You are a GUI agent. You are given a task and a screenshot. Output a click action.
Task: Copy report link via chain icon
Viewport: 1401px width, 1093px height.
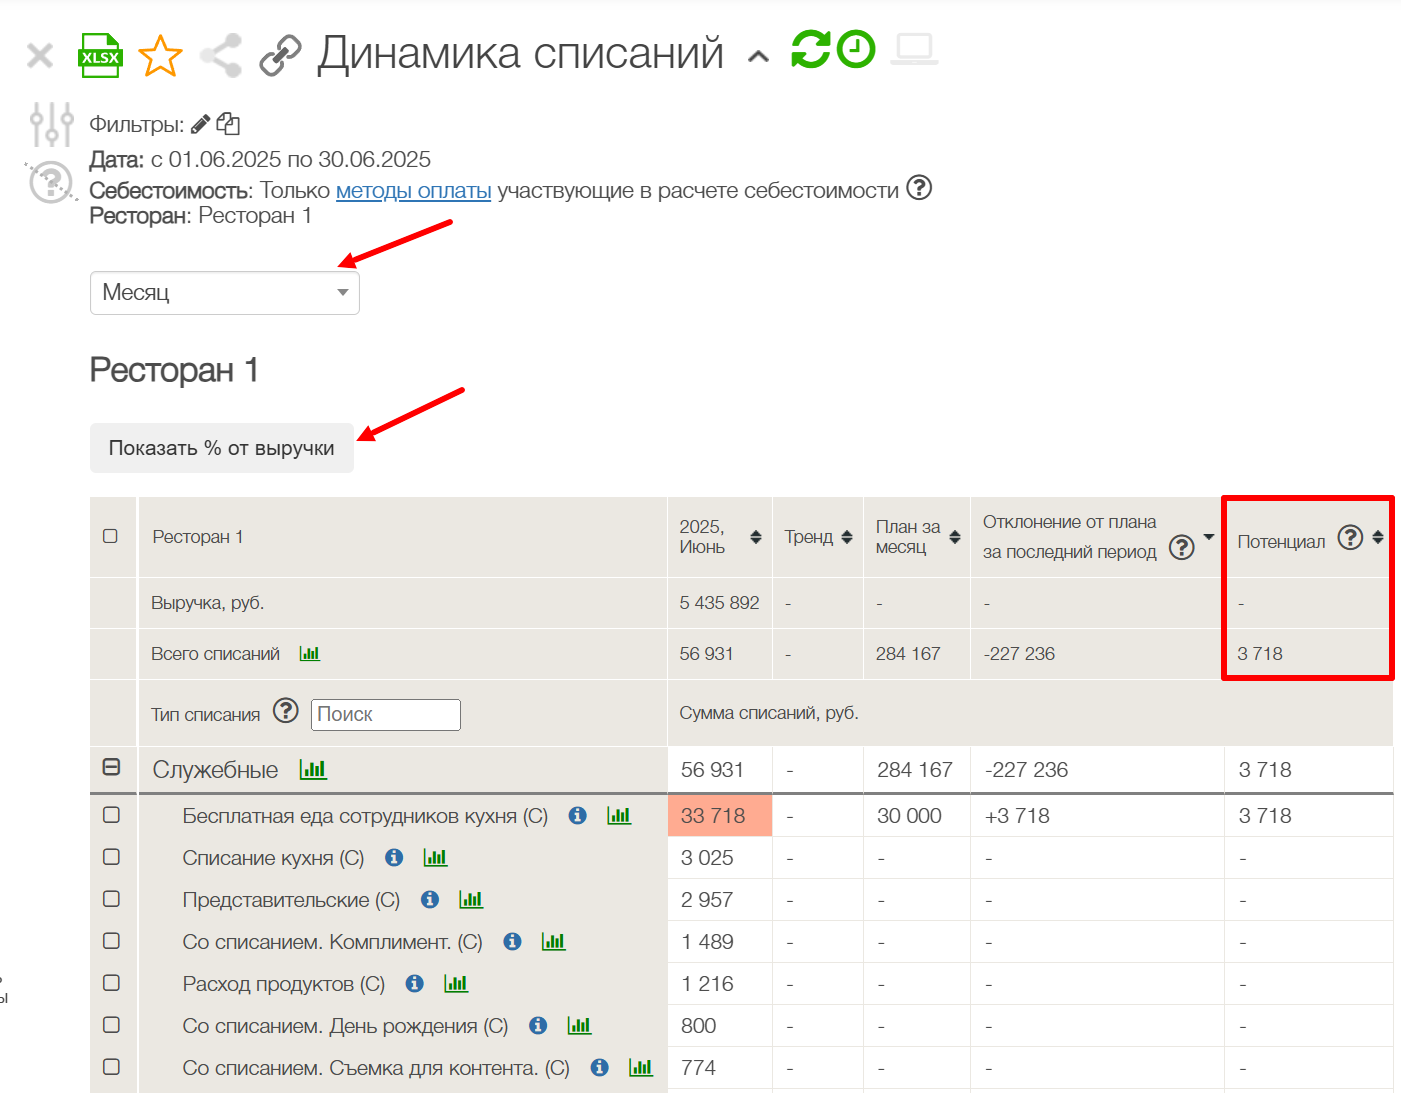[x=280, y=56]
